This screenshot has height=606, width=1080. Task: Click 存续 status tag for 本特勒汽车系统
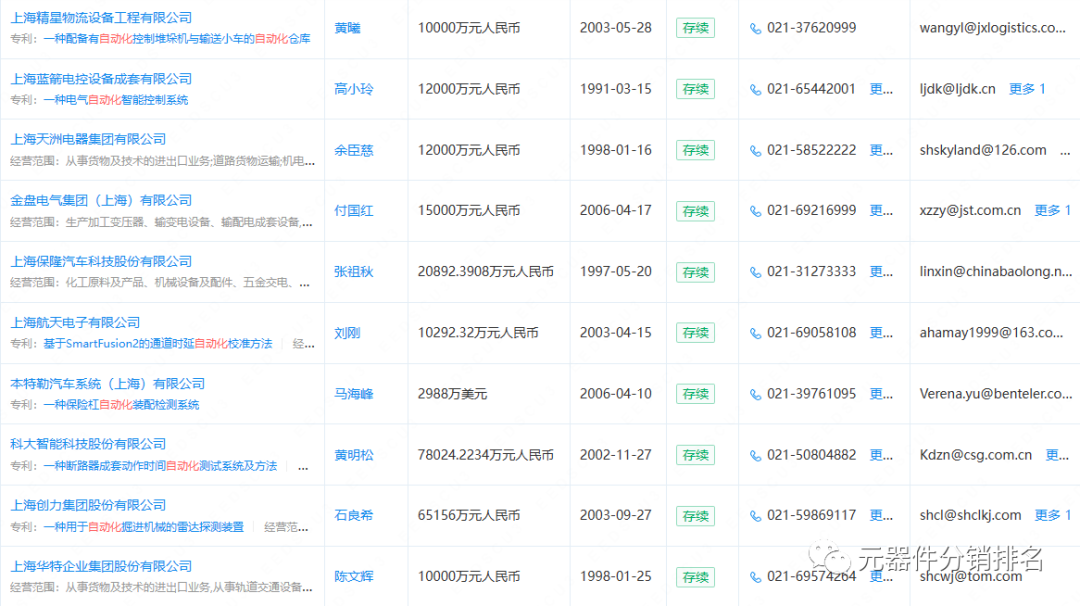tap(695, 394)
